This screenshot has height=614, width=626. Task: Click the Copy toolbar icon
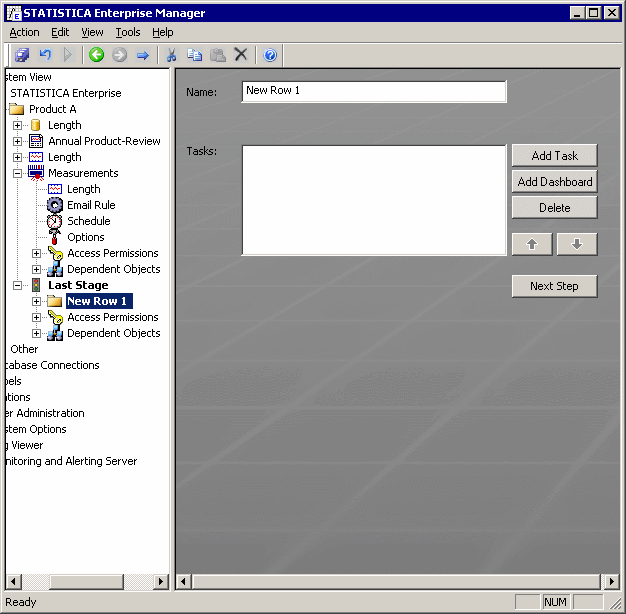(x=194, y=55)
